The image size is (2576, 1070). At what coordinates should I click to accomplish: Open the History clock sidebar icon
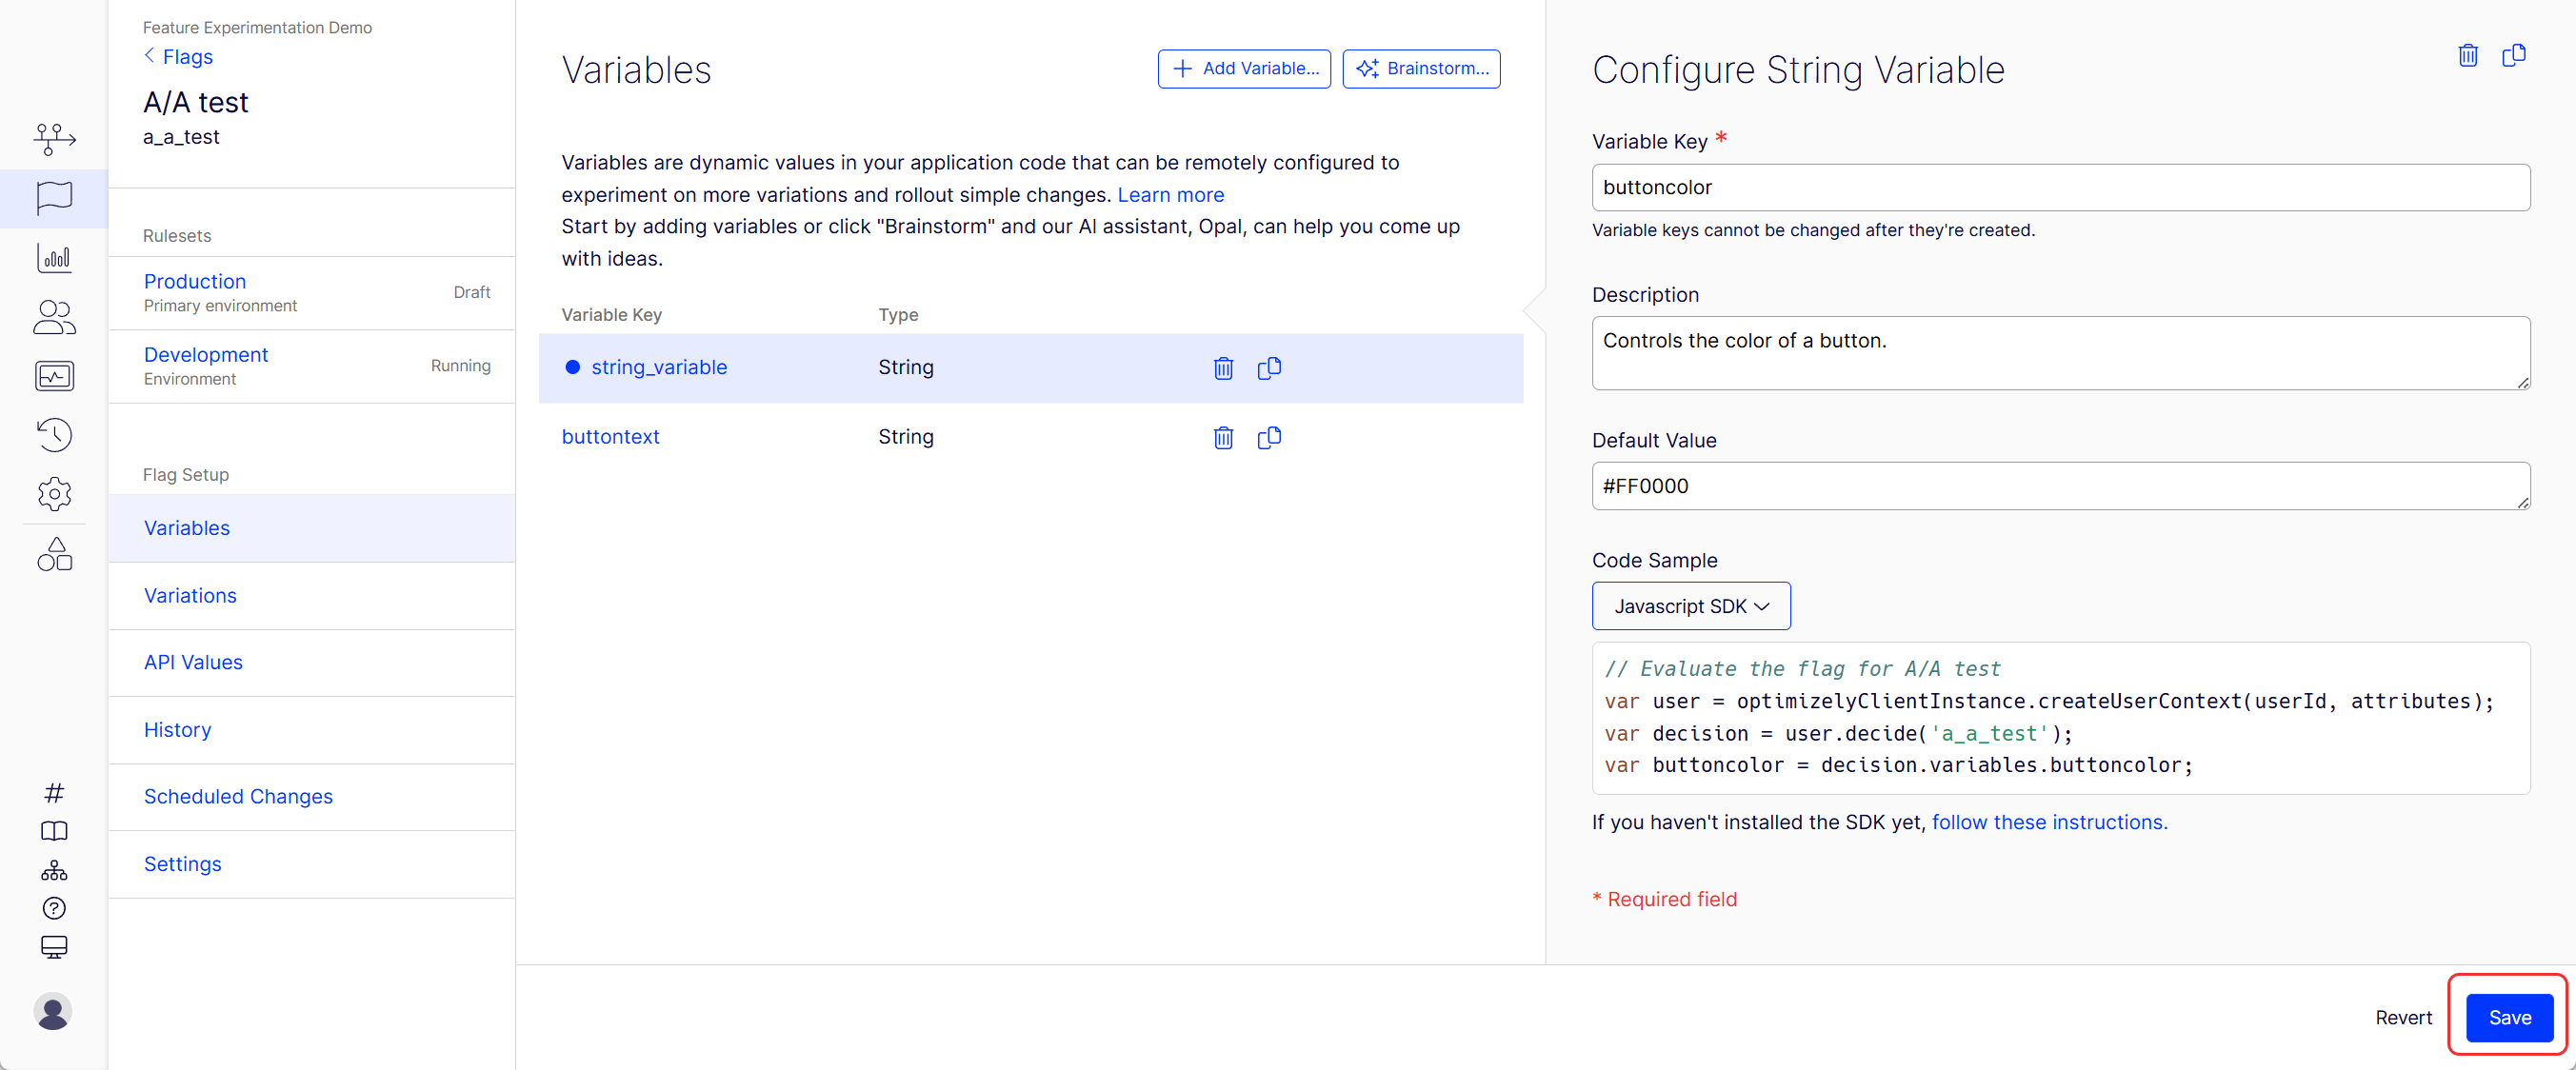[x=54, y=435]
